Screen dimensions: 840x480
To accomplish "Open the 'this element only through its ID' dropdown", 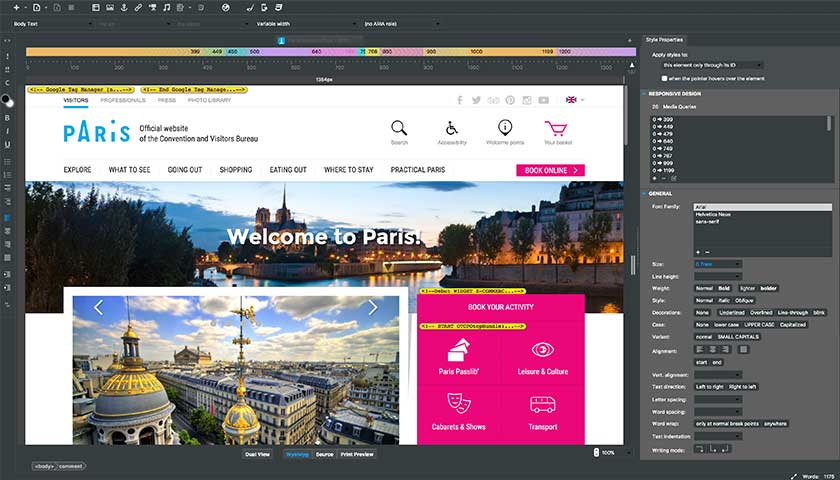I will click(x=712, y=65).
